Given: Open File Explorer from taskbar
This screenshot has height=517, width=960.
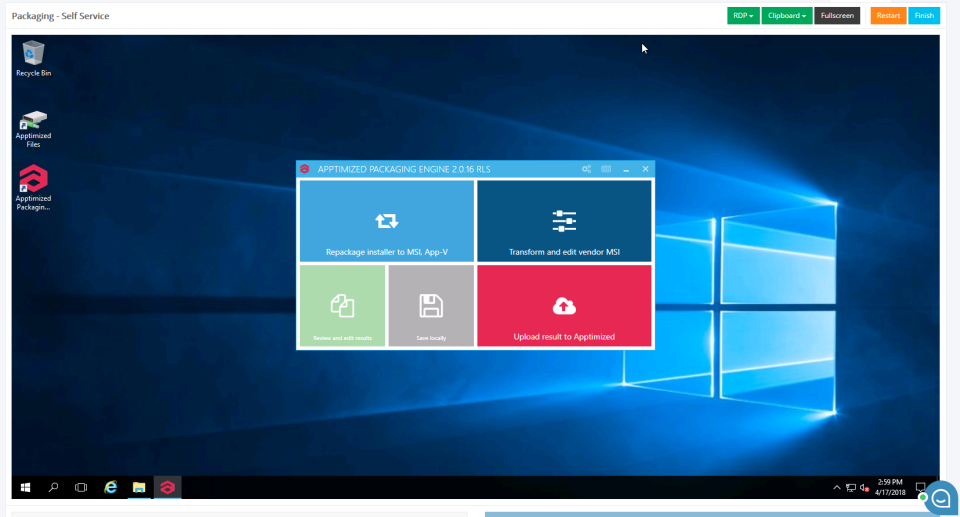Looking at the screenshot, I should 139,488.
